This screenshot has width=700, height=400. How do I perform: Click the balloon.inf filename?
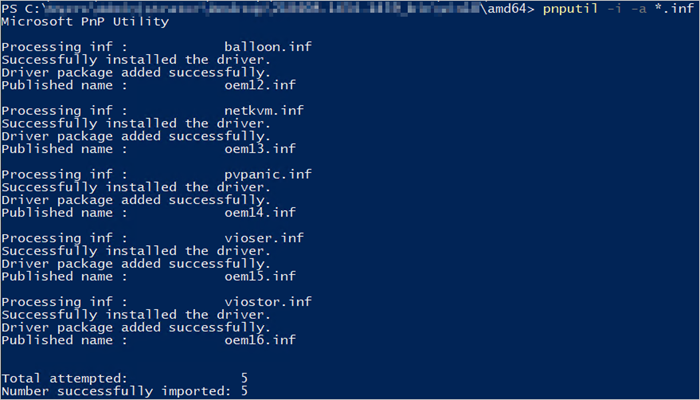tap(268, 47)
